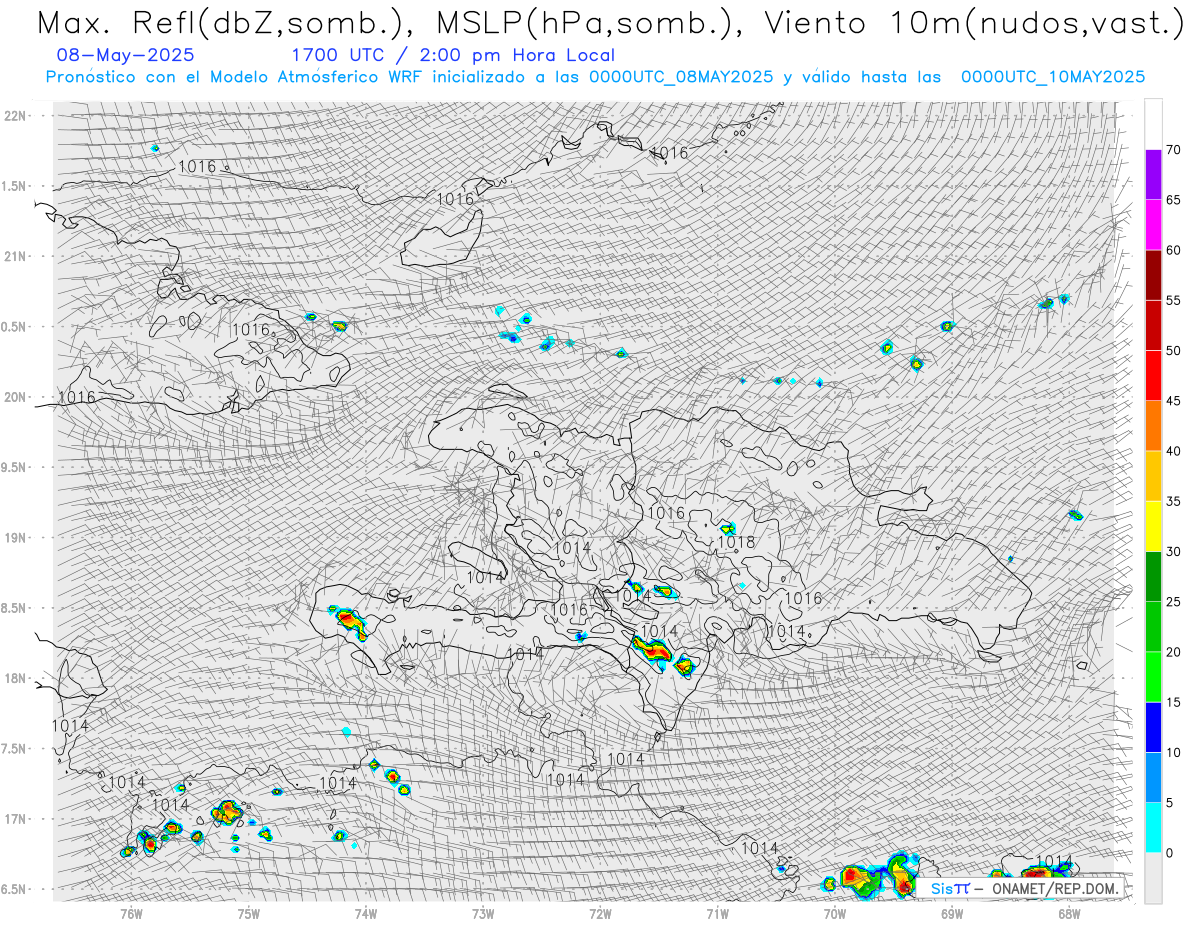Click the '17N' latitude axis label
The height and width of the screenshot is (927, 1200).
tap(15, 819)
